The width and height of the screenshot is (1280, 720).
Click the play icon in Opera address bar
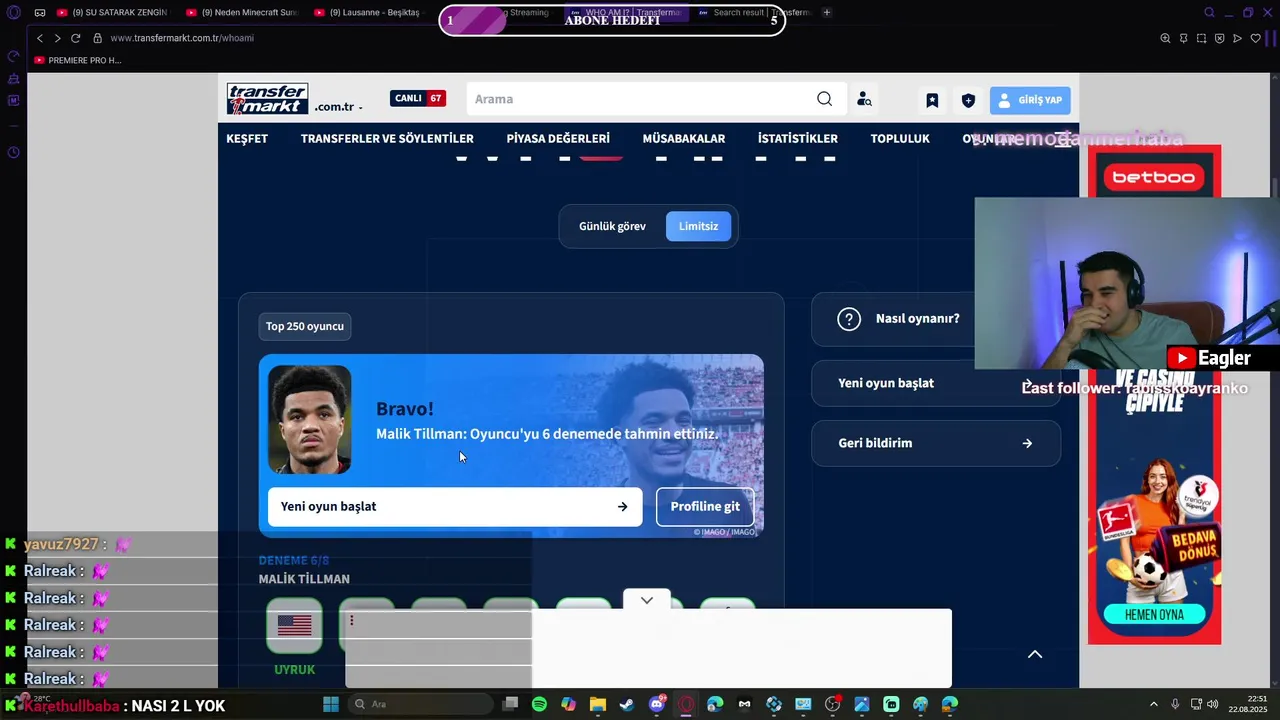point(1237,38)
